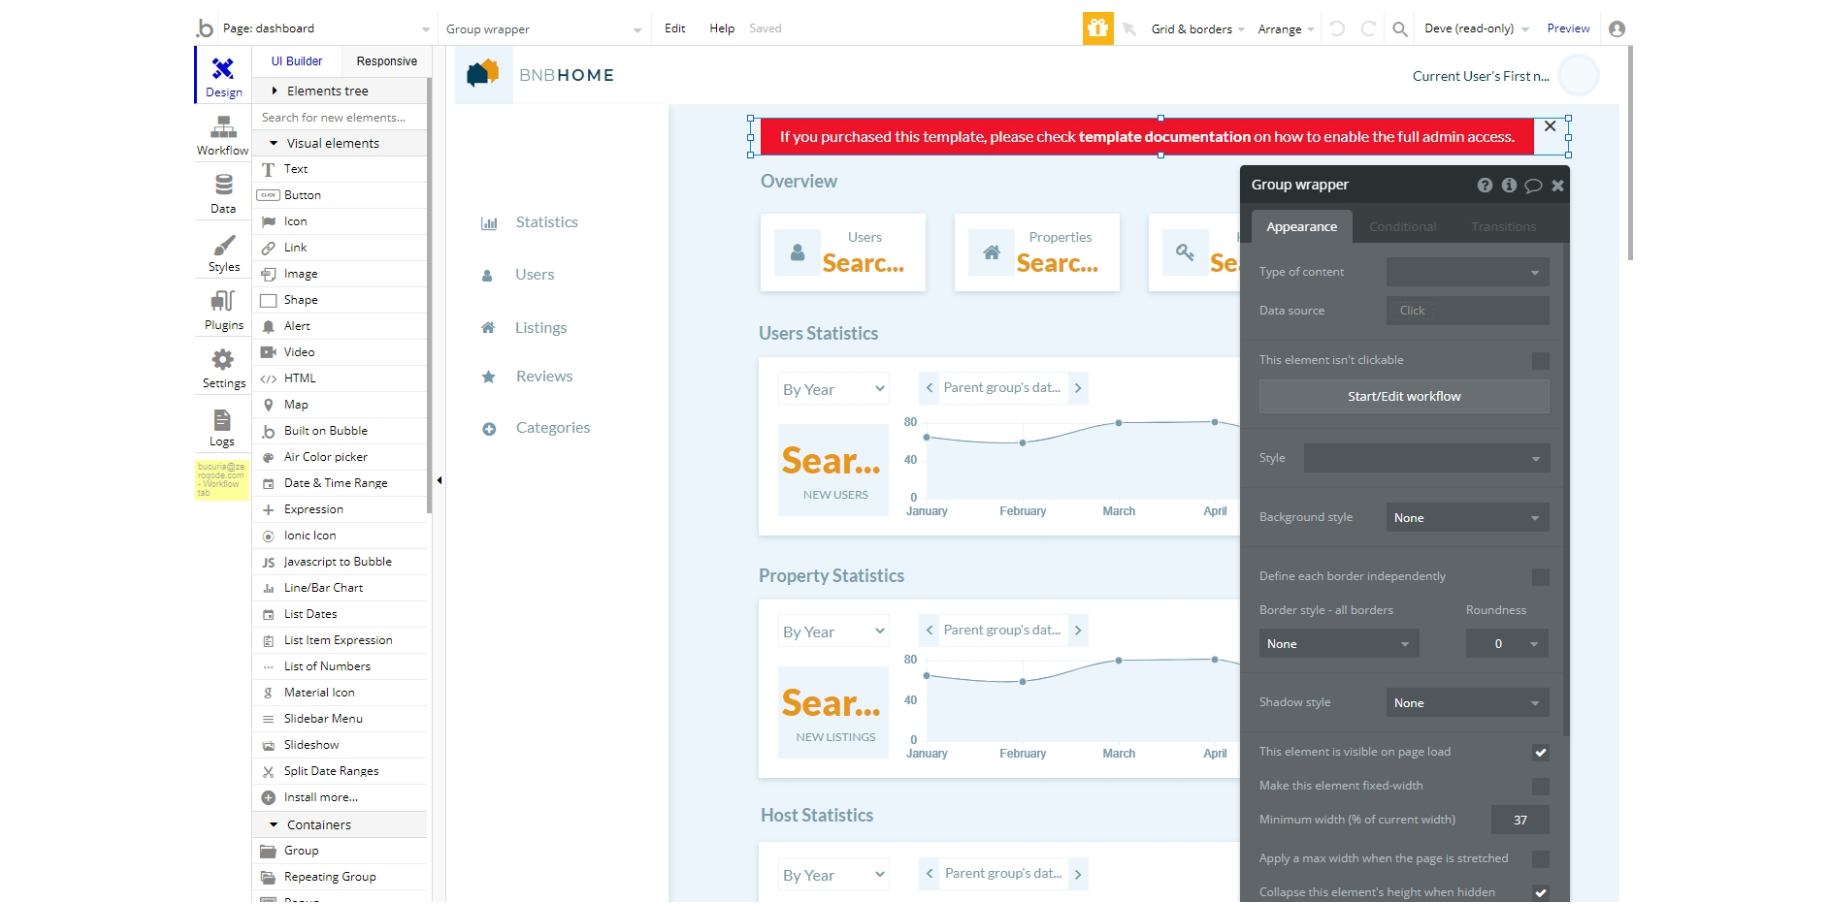Image resolution: width=1830 pixels, height=910 pixels.
Task: Open the Plugins section
Action: tap(223, 310)
